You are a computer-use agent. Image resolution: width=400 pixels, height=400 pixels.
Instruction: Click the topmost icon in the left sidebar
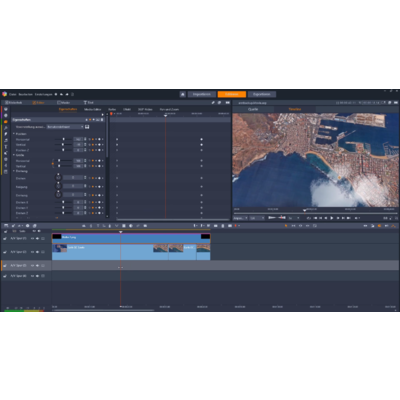(x=5, y=109)
